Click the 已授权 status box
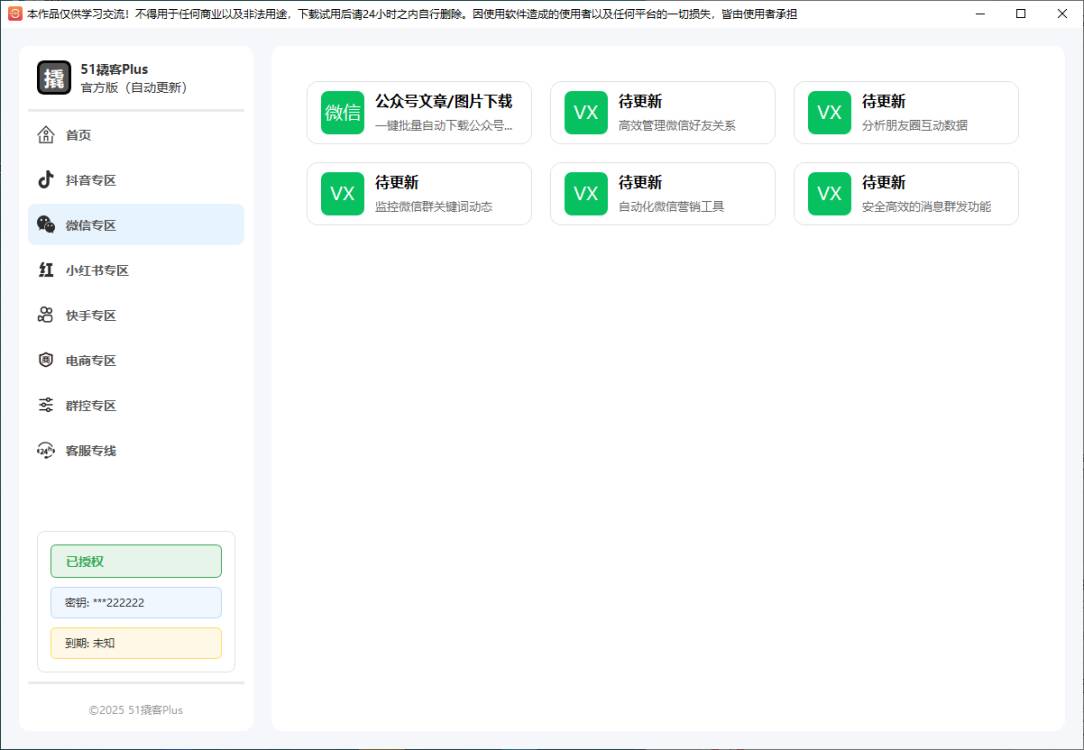Screen dimensions: 1084x750 (136, 561)
